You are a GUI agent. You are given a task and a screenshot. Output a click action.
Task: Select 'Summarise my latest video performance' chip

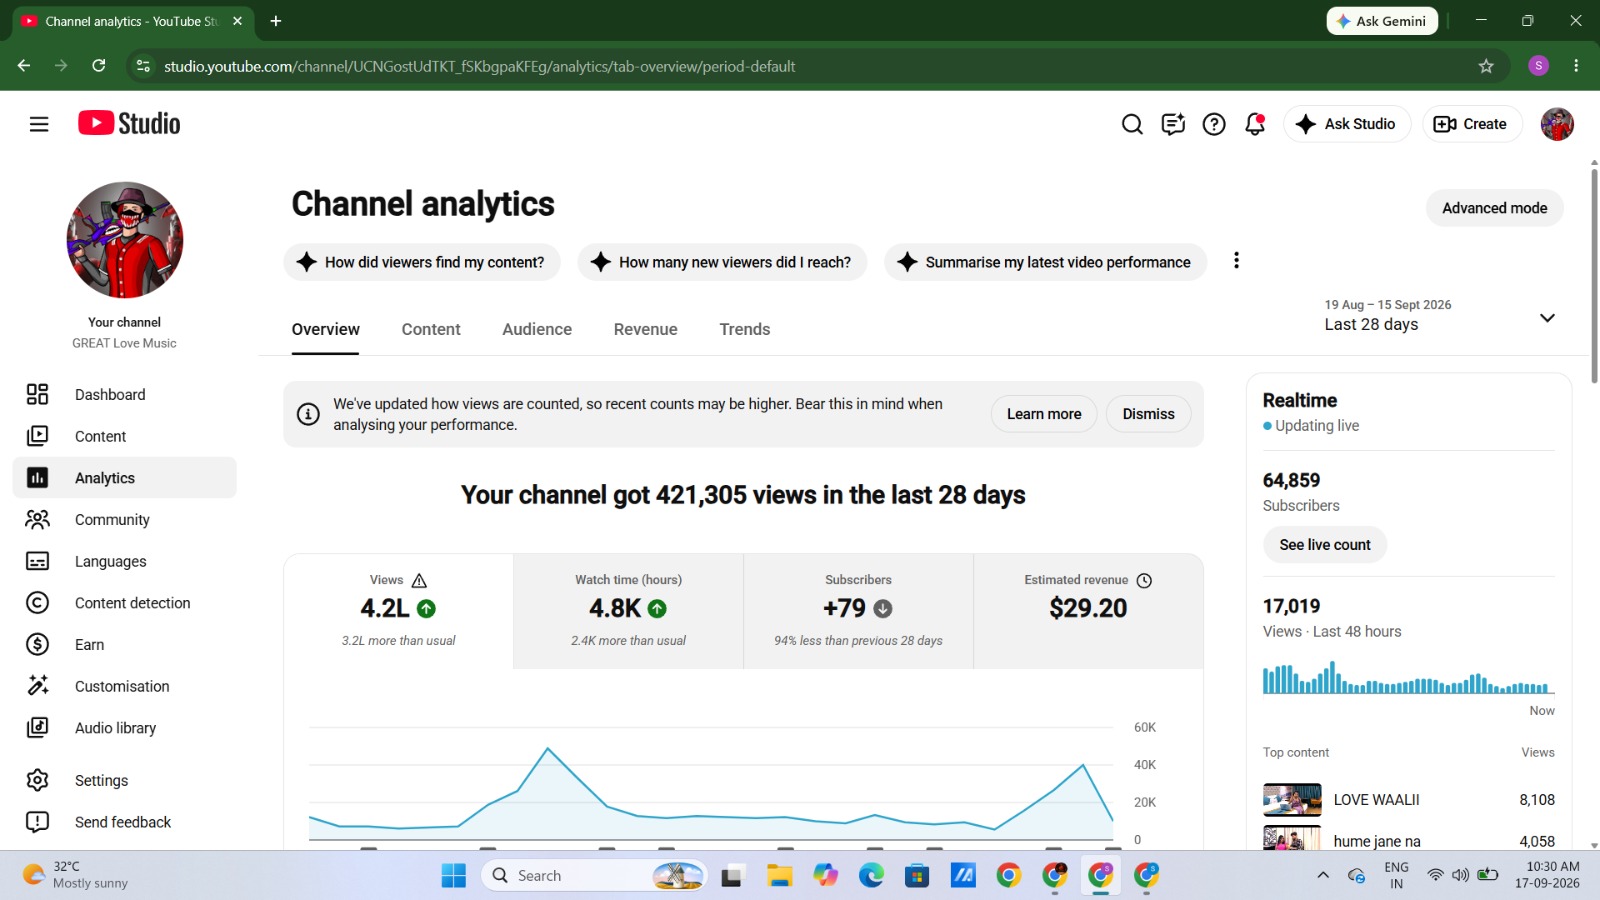(x=1045, y=262)
